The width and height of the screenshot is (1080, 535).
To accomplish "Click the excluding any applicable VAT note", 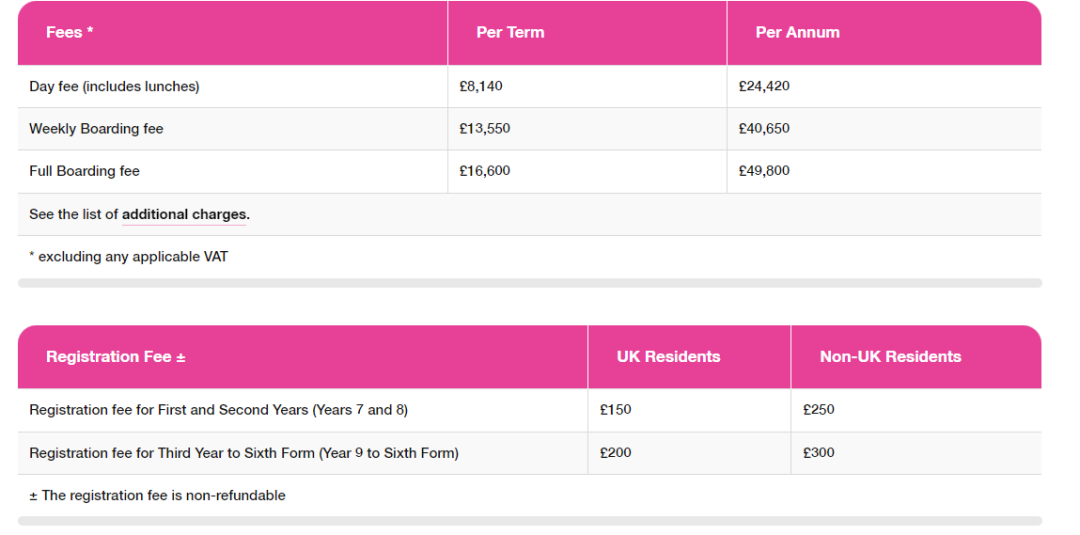I will pyautogui.click(x=128, y=257).
